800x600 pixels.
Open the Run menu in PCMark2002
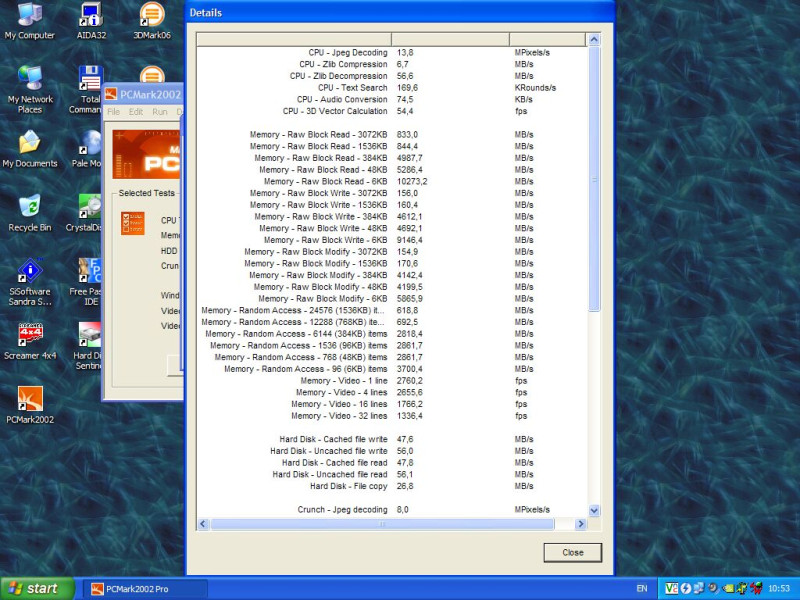[x=160, y=112]
